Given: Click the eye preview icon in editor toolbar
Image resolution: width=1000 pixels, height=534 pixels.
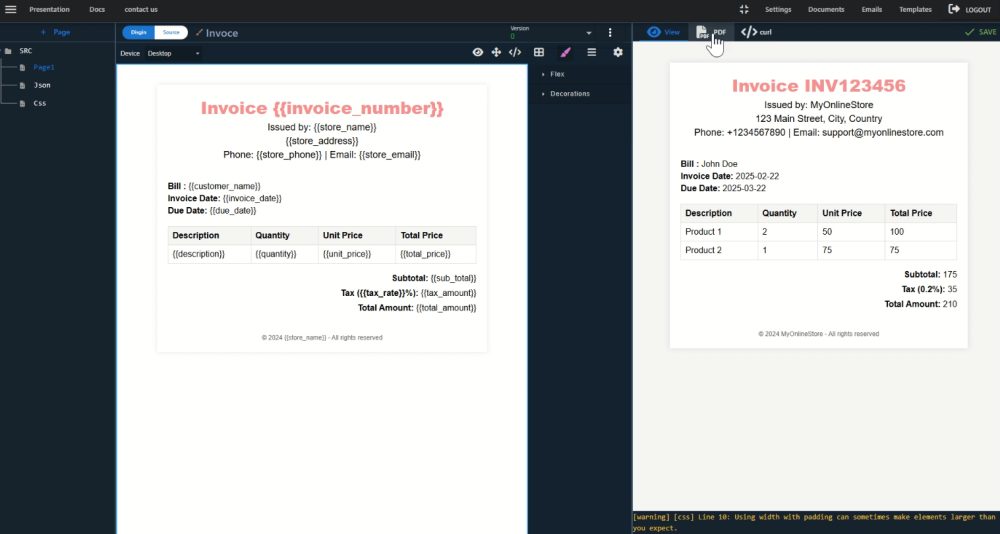Looking at the screenshot, I should 478,52.
